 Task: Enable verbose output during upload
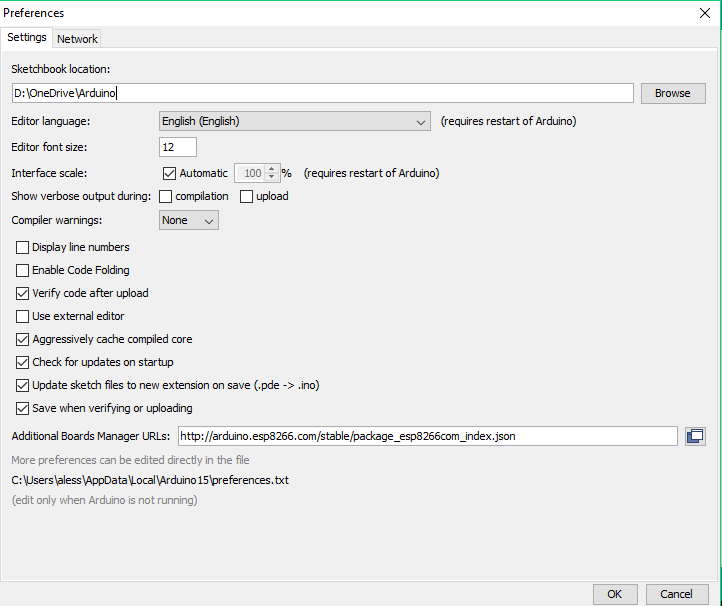point(246,197)
